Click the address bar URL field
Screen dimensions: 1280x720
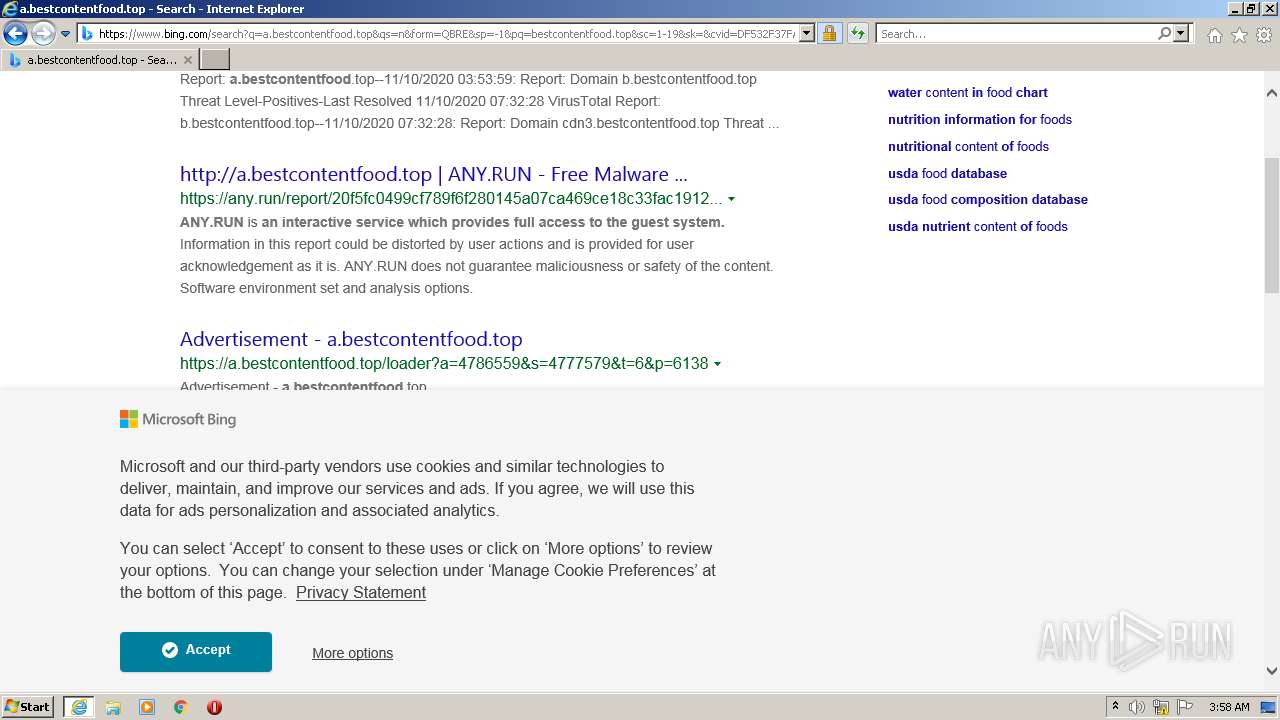click(x=447, y=34)
